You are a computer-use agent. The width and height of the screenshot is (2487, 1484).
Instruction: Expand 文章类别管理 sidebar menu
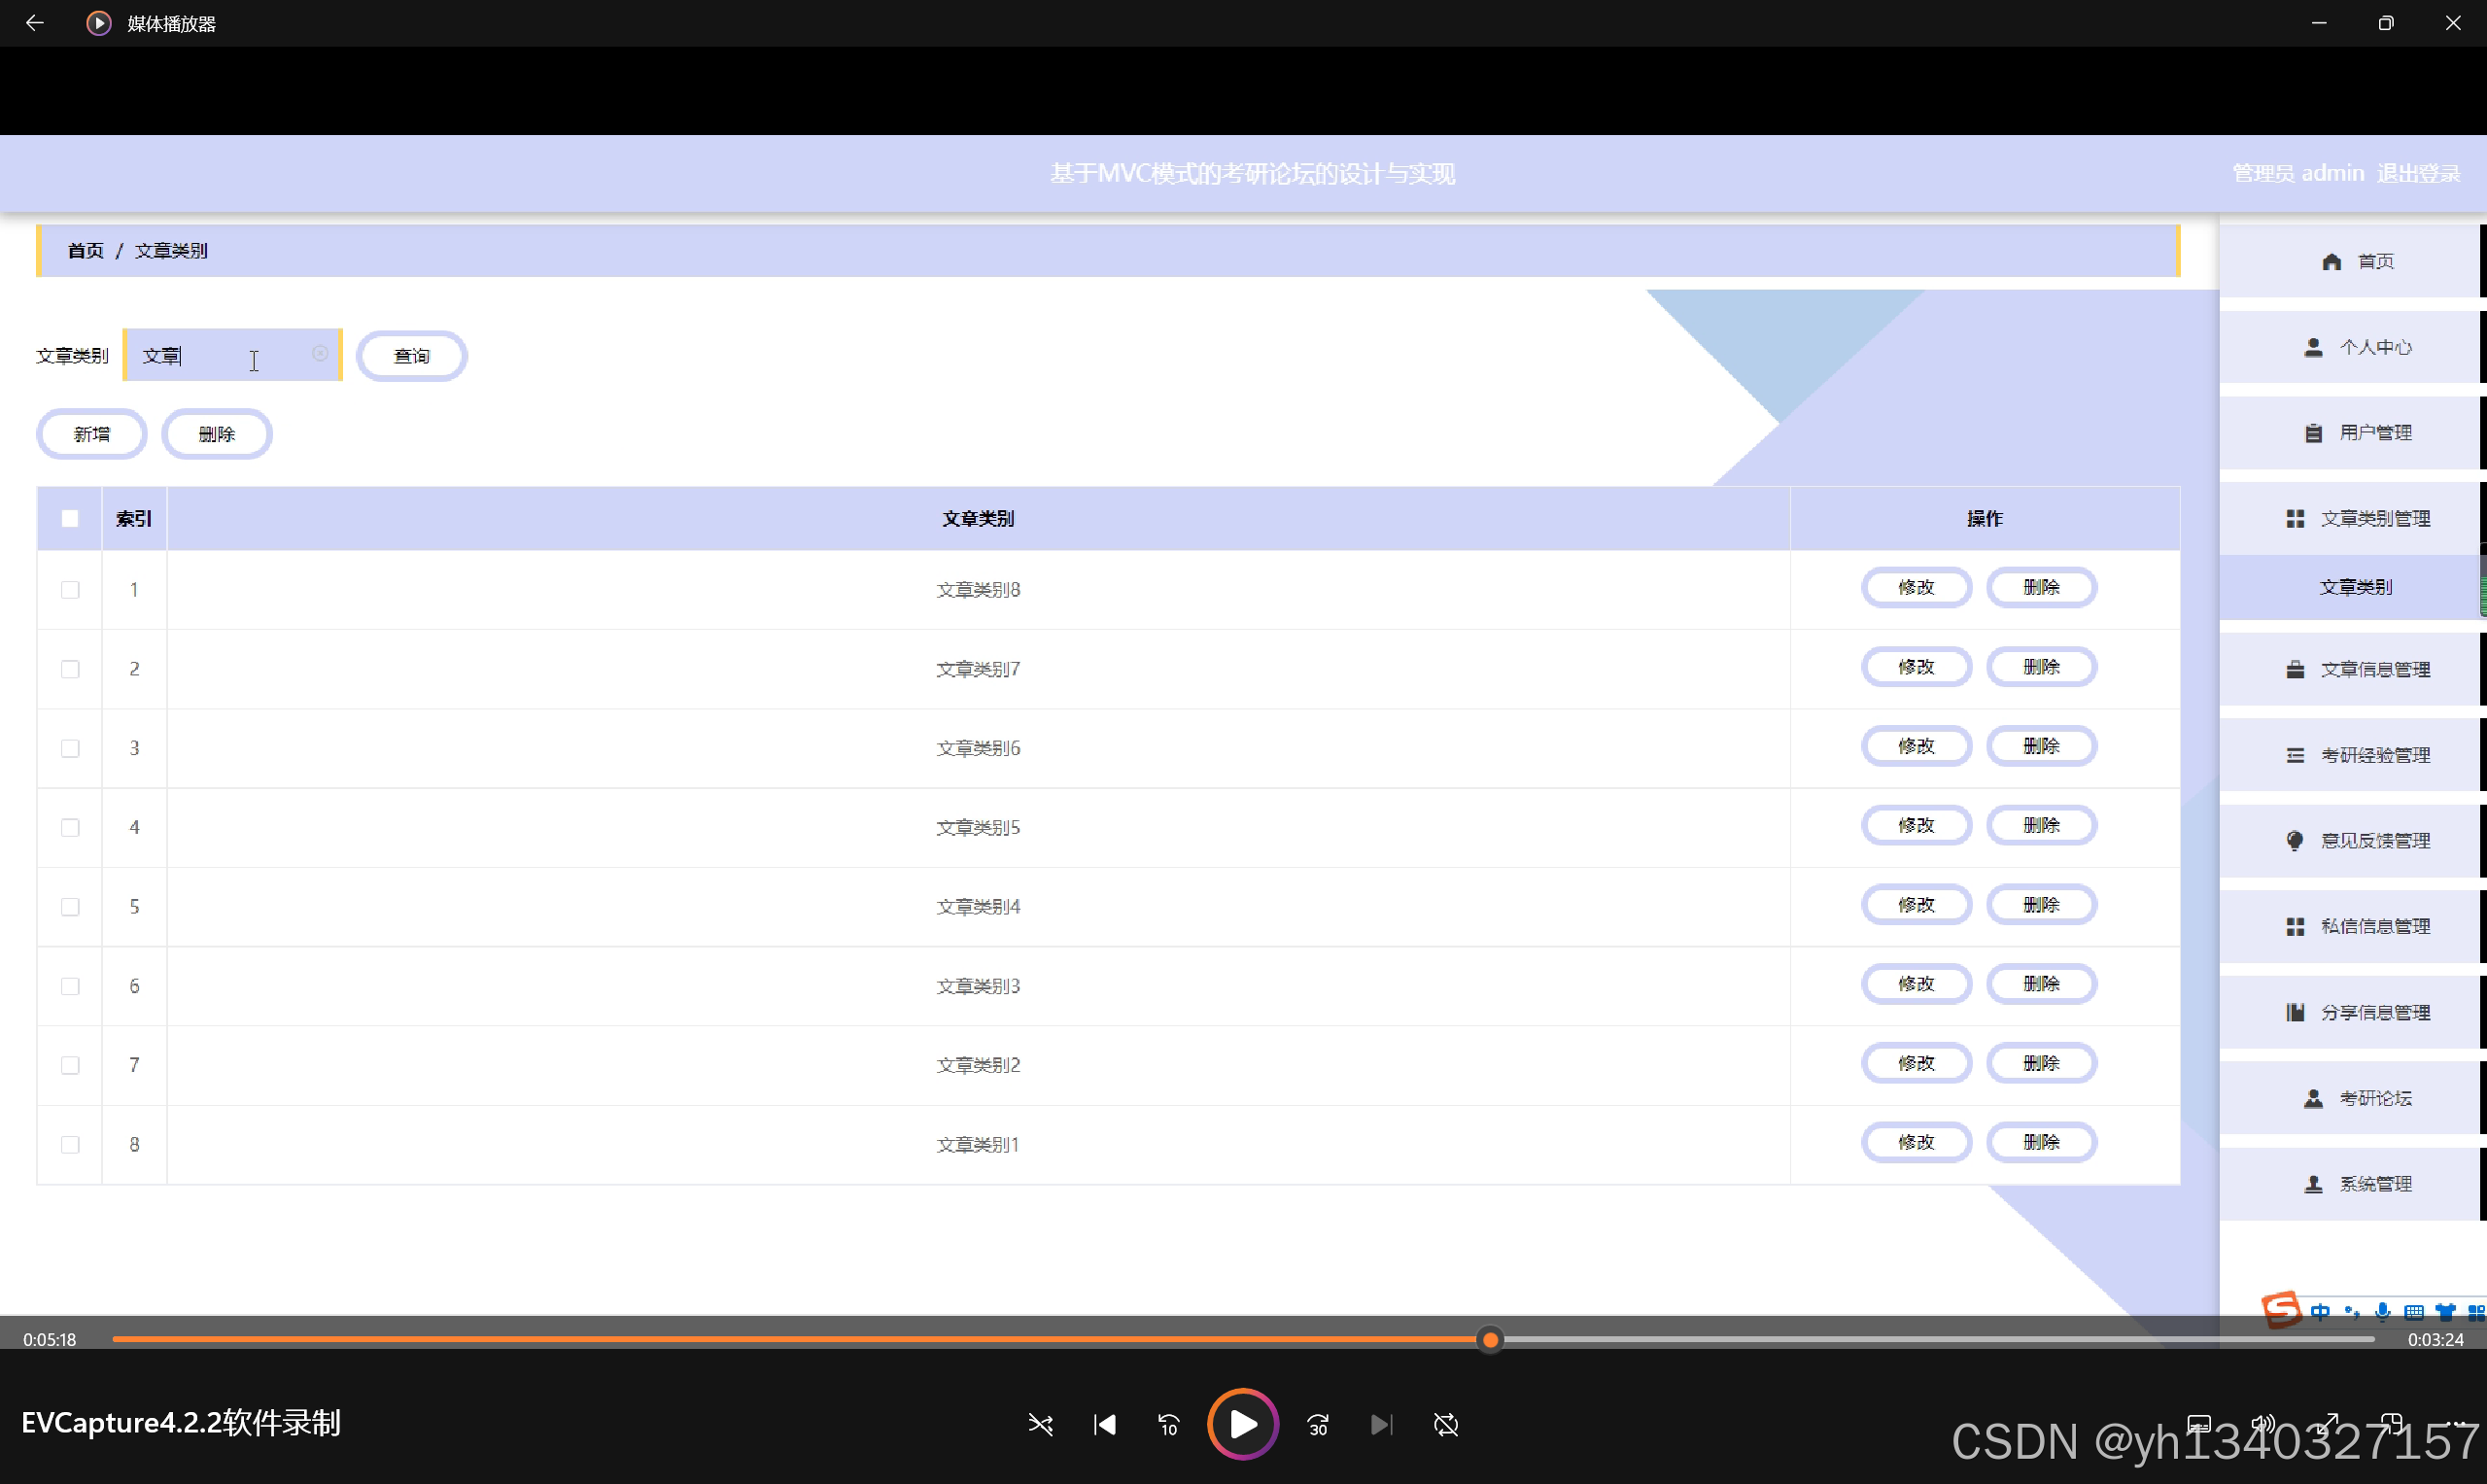pos(2356,518)
